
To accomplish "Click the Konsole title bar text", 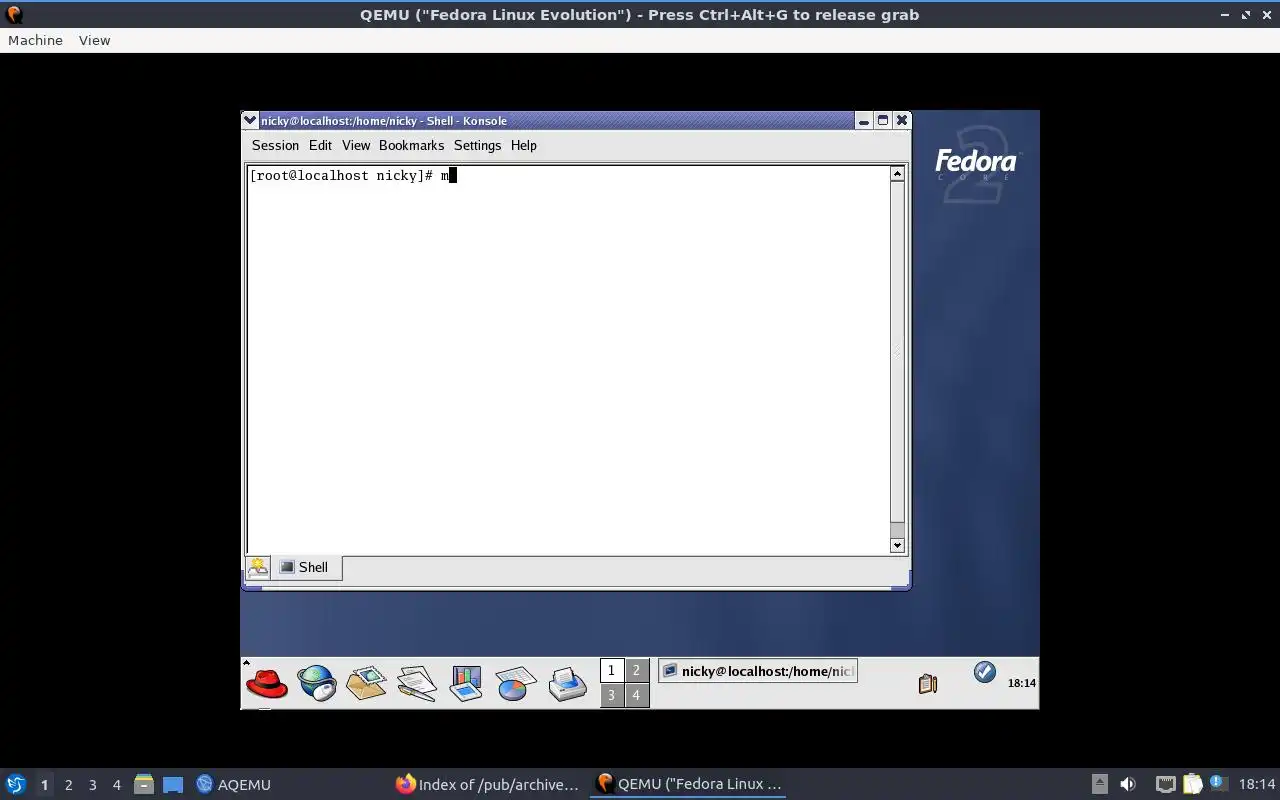I will (x=383, y=120).
